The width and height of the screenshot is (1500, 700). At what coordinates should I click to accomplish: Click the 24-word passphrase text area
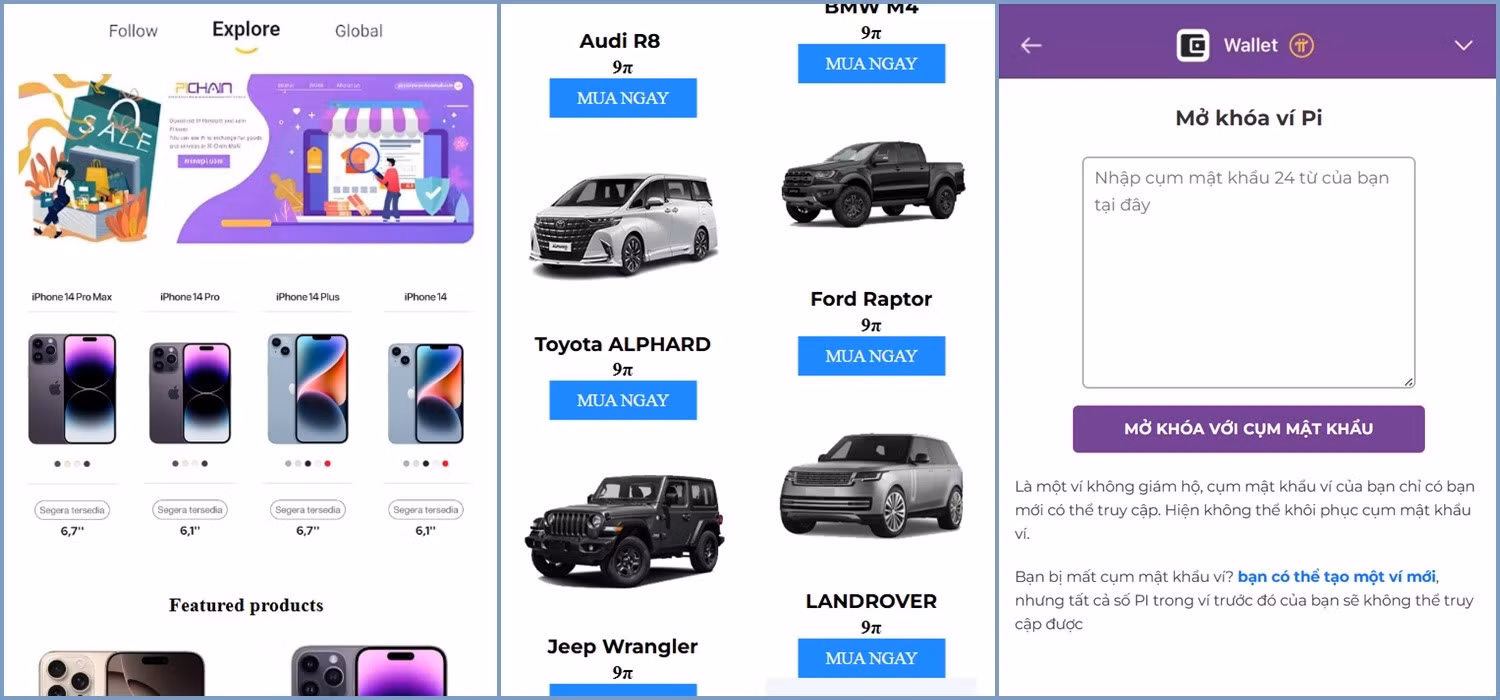click(1249, 272)
